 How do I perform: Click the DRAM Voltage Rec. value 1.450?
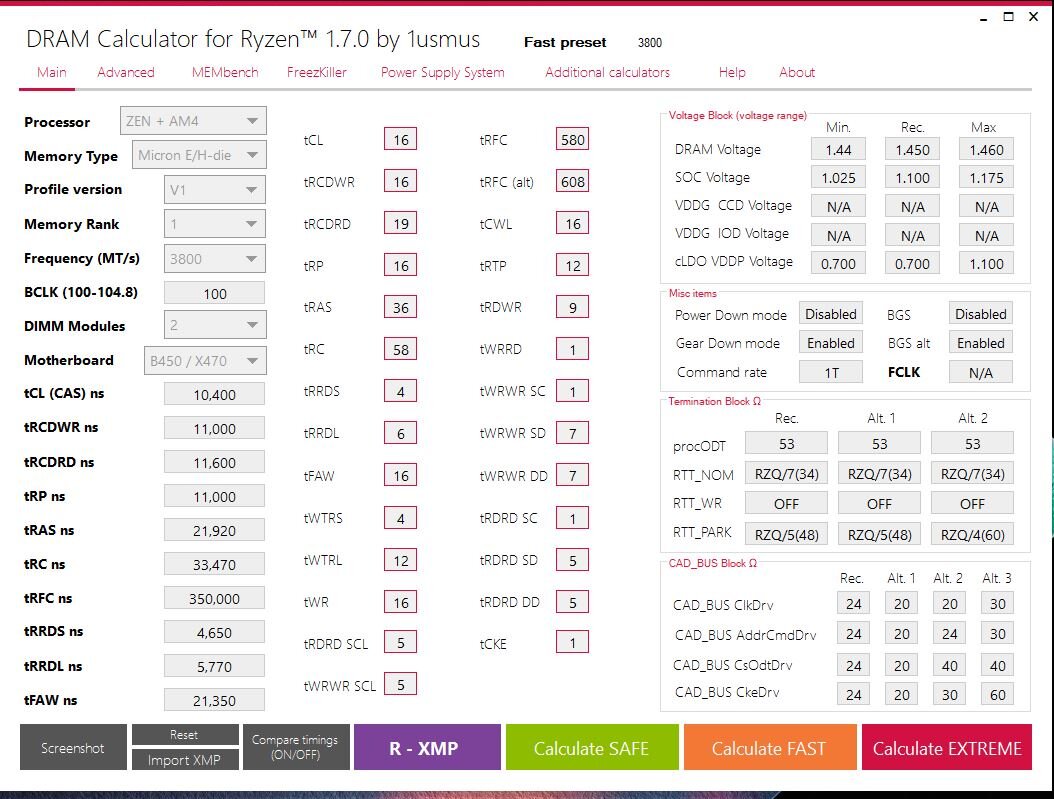click(x=912, y=150)
